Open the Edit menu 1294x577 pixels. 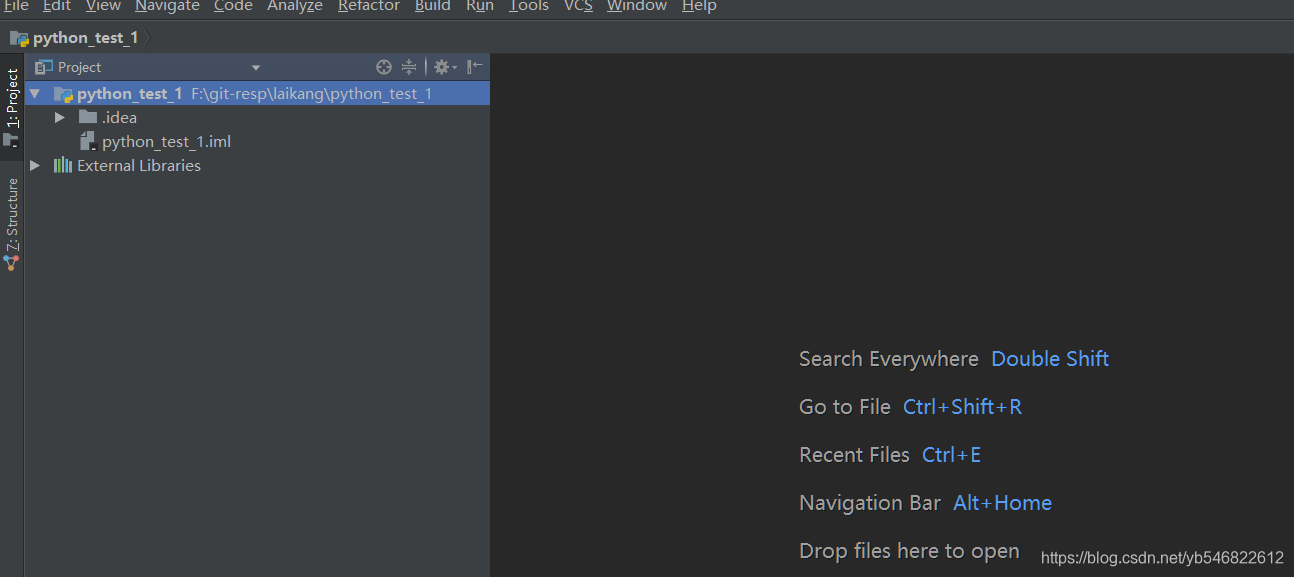[x=57, y=6]
